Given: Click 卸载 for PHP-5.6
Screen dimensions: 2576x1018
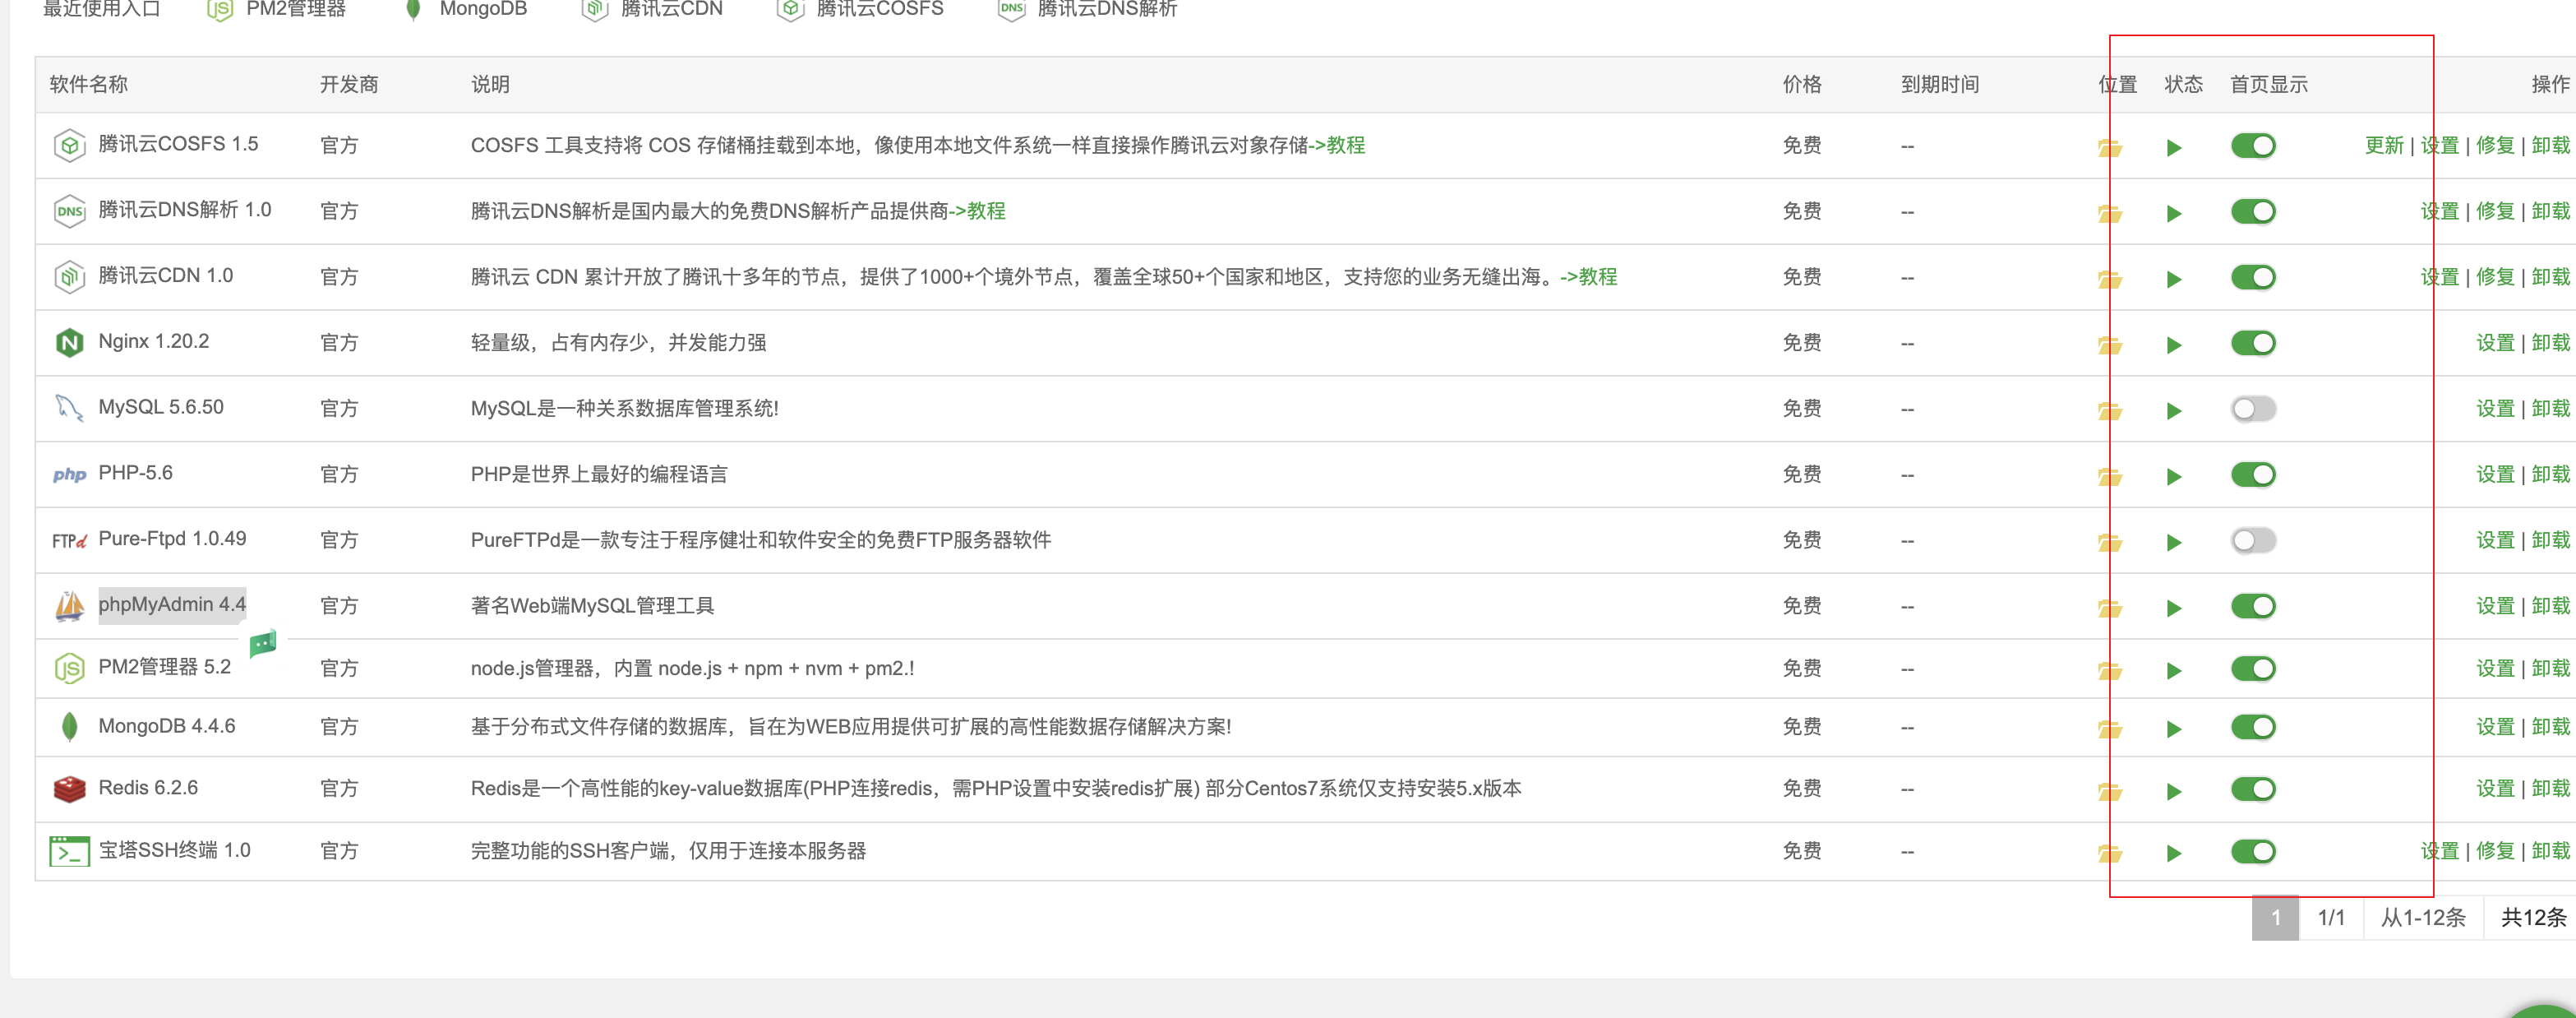Looking at the screenshot, I should (2550, 474).
